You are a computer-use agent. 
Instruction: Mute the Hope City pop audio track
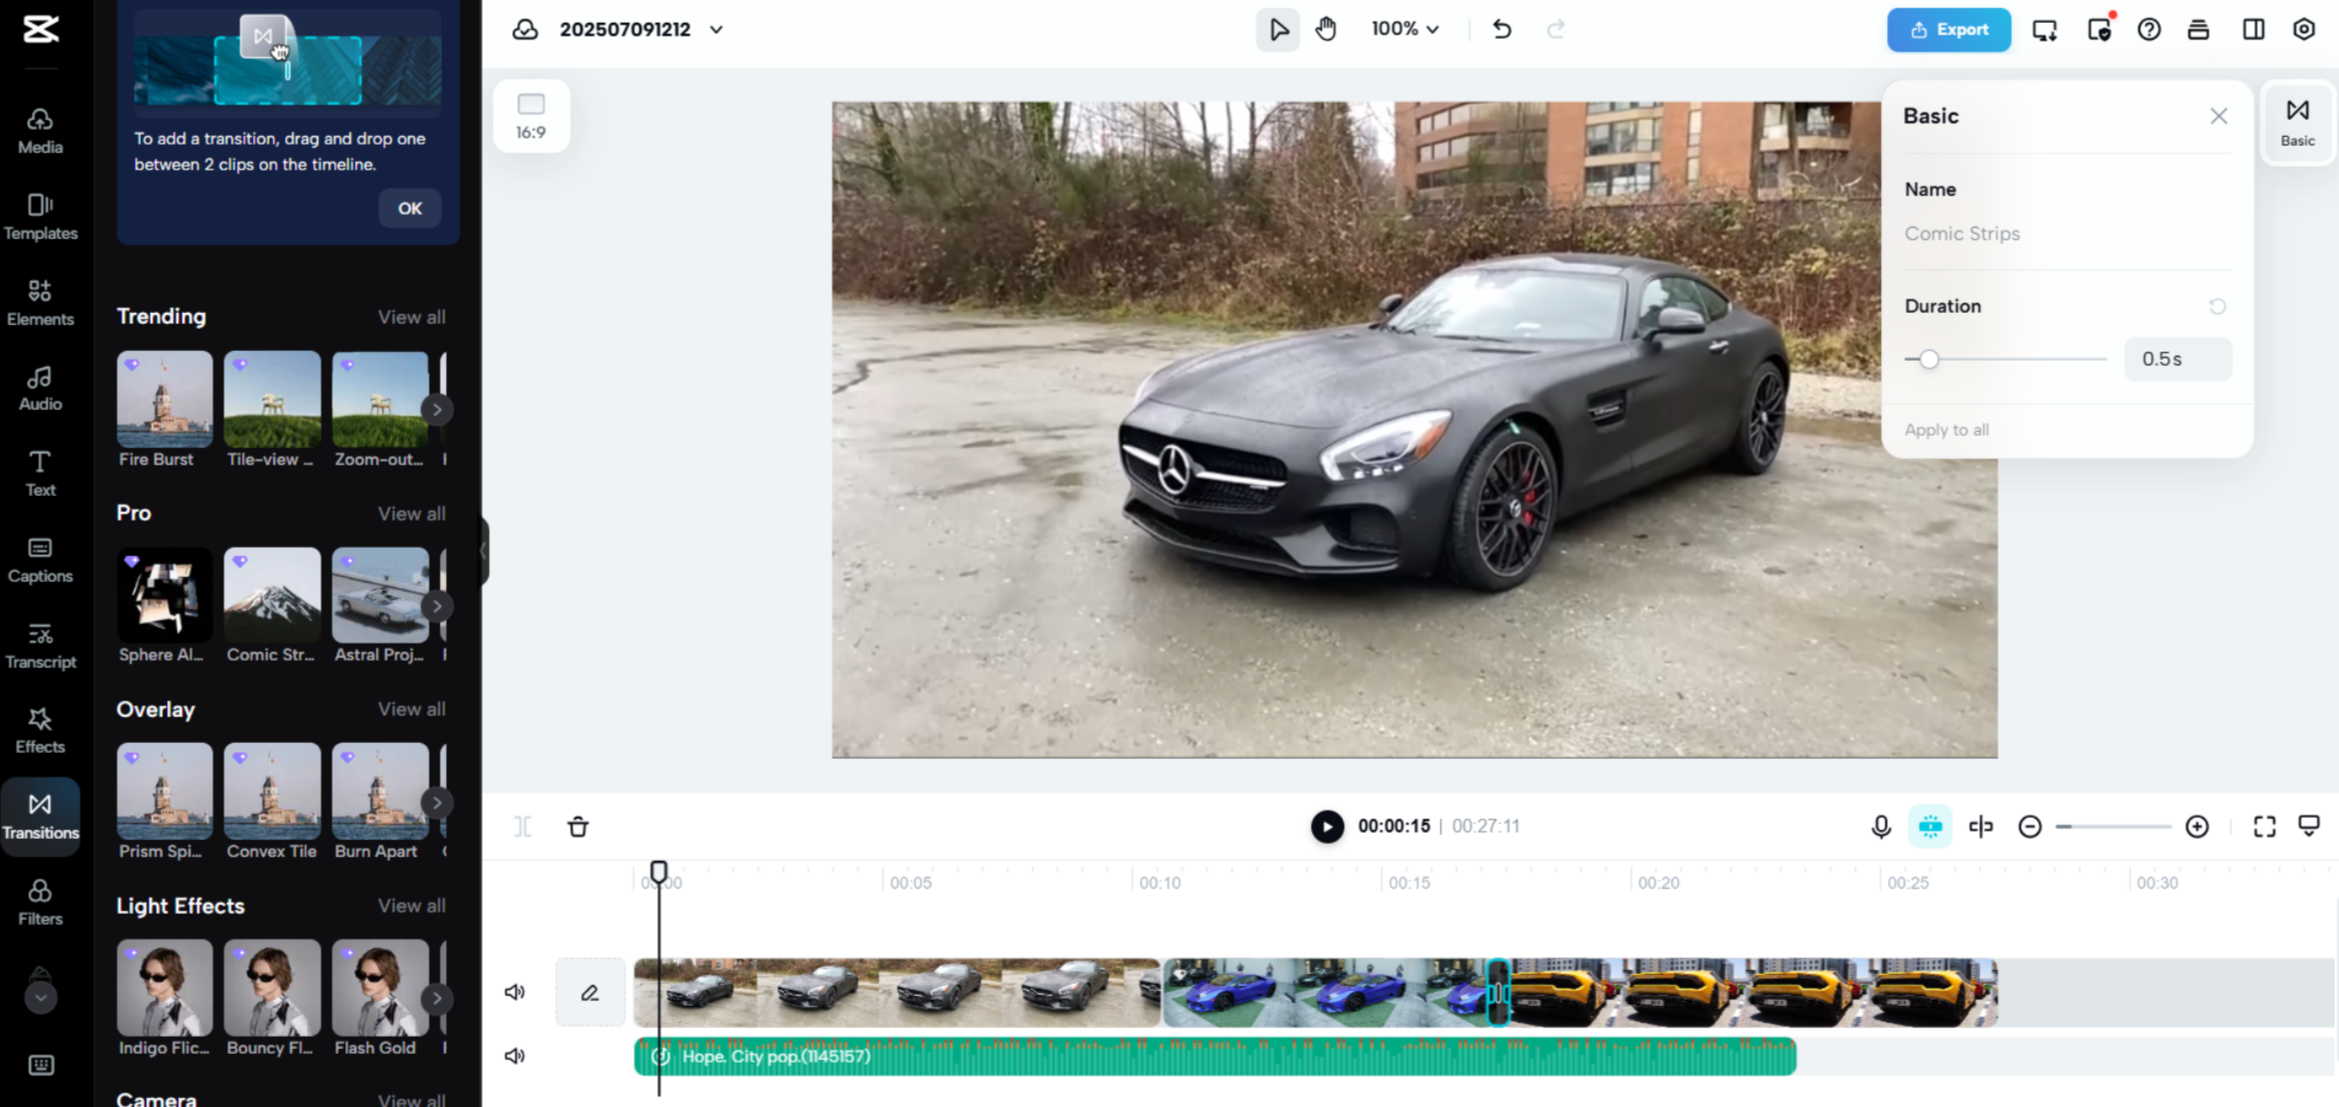pos(515,1055)
